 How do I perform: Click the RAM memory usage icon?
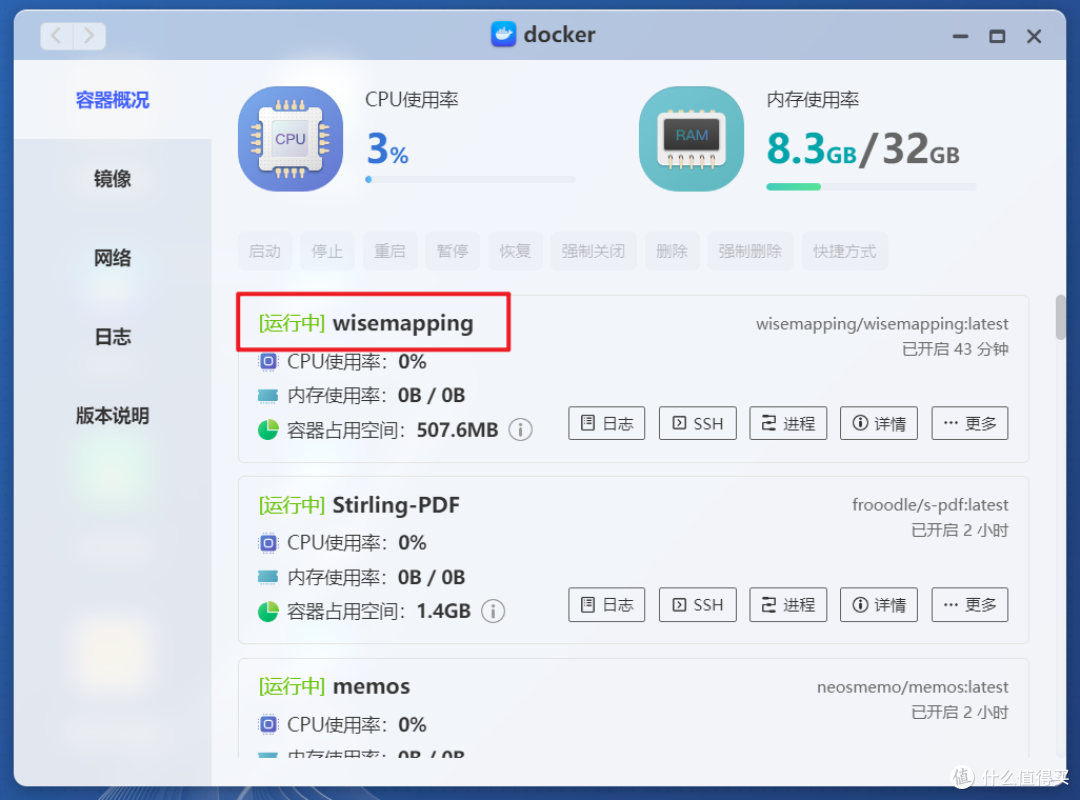pos(691,138)
